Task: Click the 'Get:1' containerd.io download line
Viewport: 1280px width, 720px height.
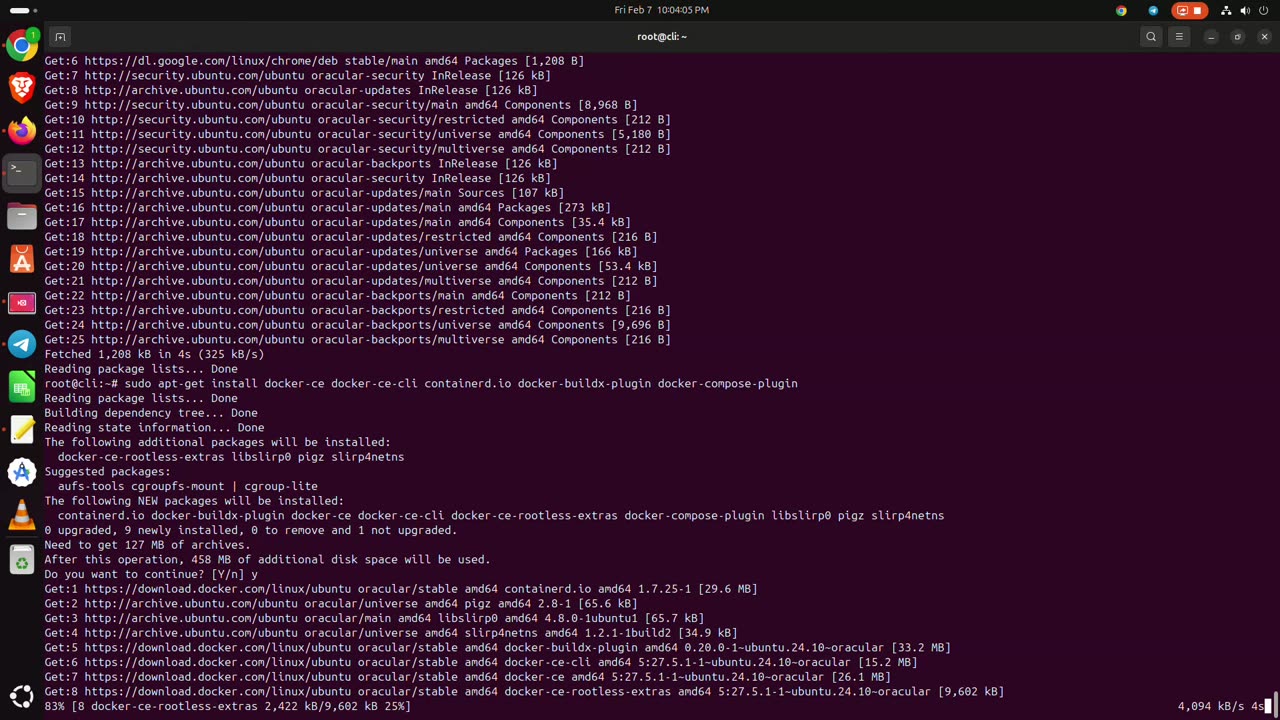Action: [401, 589]
